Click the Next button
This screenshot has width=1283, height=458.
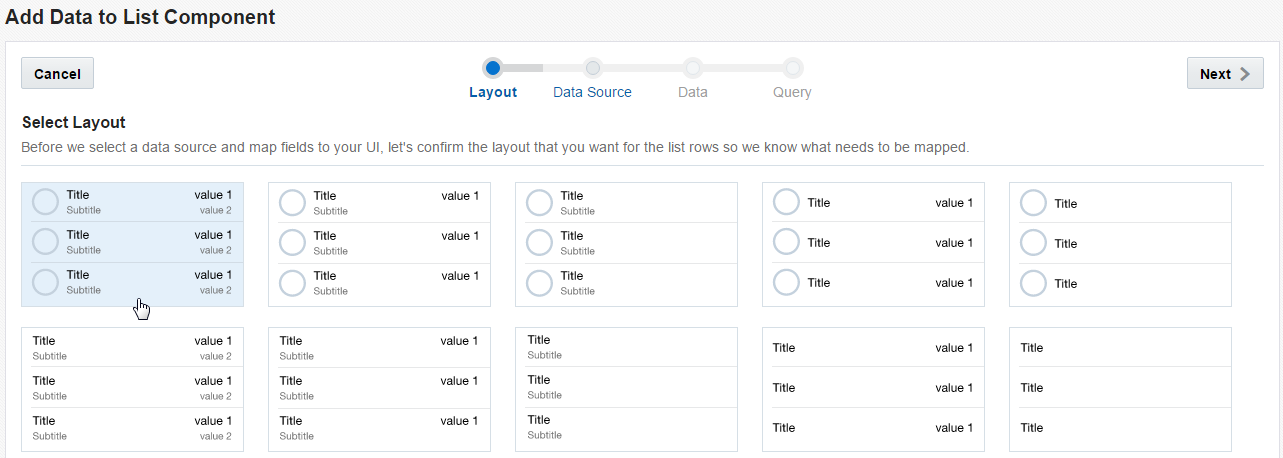pos(1224,74)
